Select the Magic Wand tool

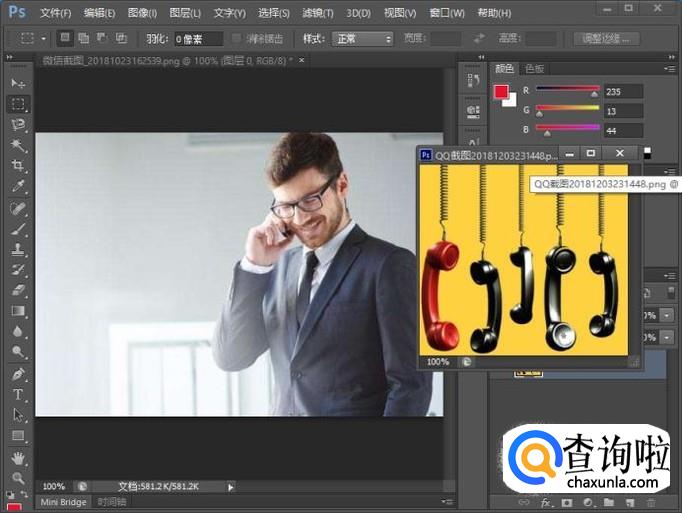click(18, 145)
